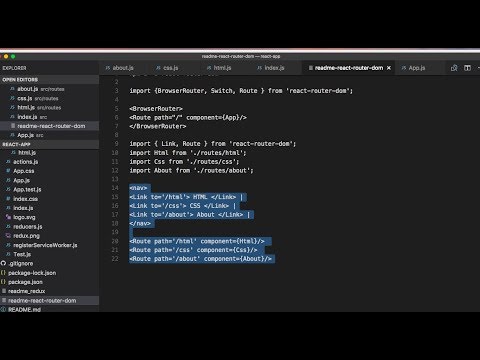This screenshot has height=360, width=480.
Task: Click the Route path="/" component={App} line
Action: (x=188, y=117)
